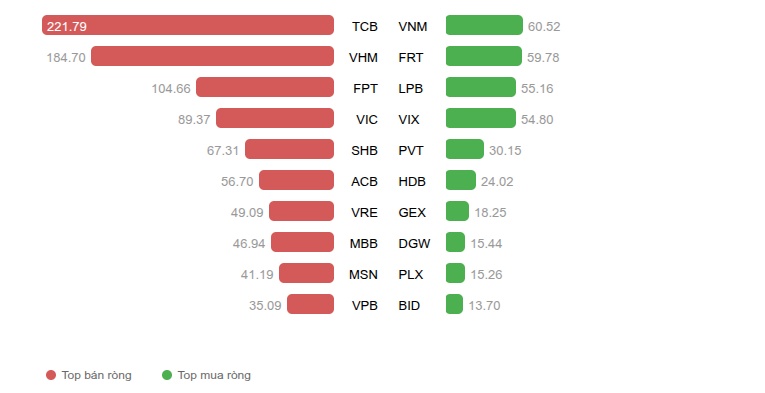Click the green LPB bar

coord(481,87)
